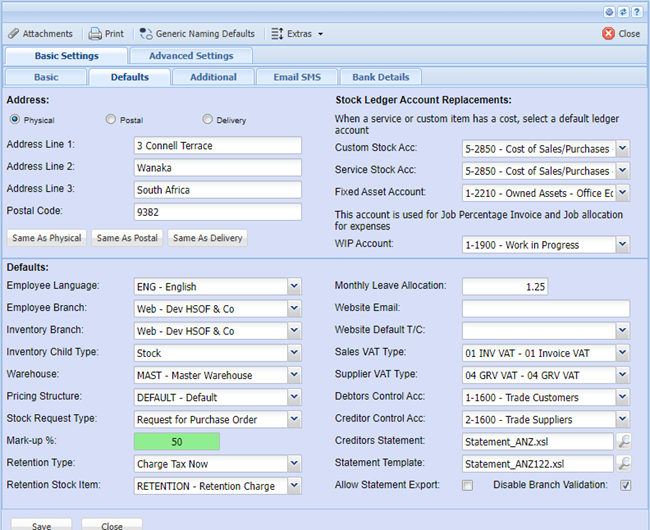Open the WIP Account dropdown
Image resolution: width=650 pixels, height=530 pixels.
pos(623,244)
